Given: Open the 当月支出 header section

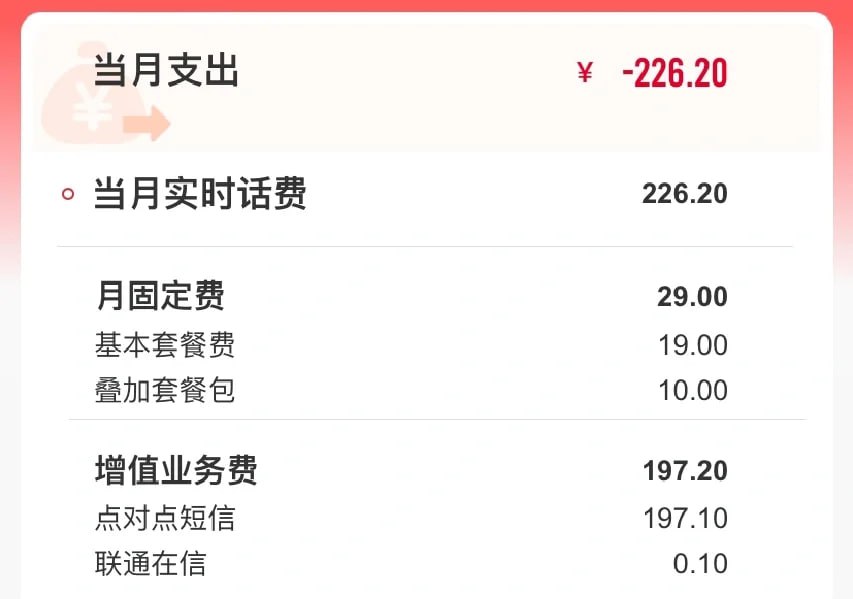Looking at the screenshot, I should [x=163, y=70].
